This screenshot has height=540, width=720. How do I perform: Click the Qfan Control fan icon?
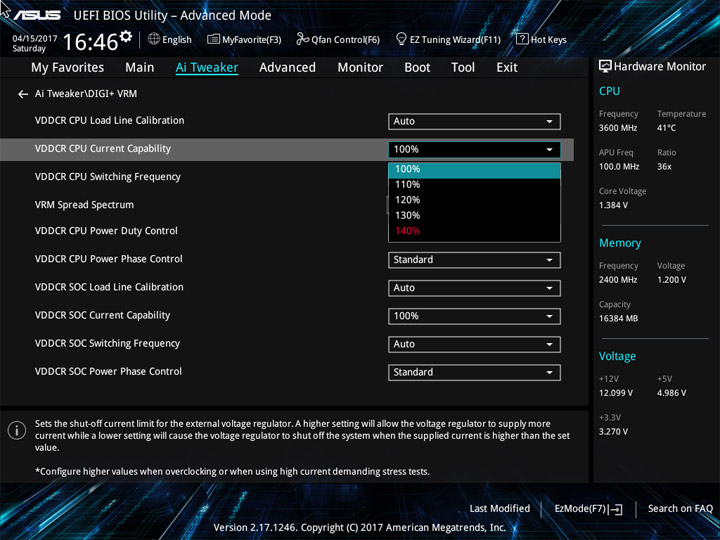click(x=302, y=39)
